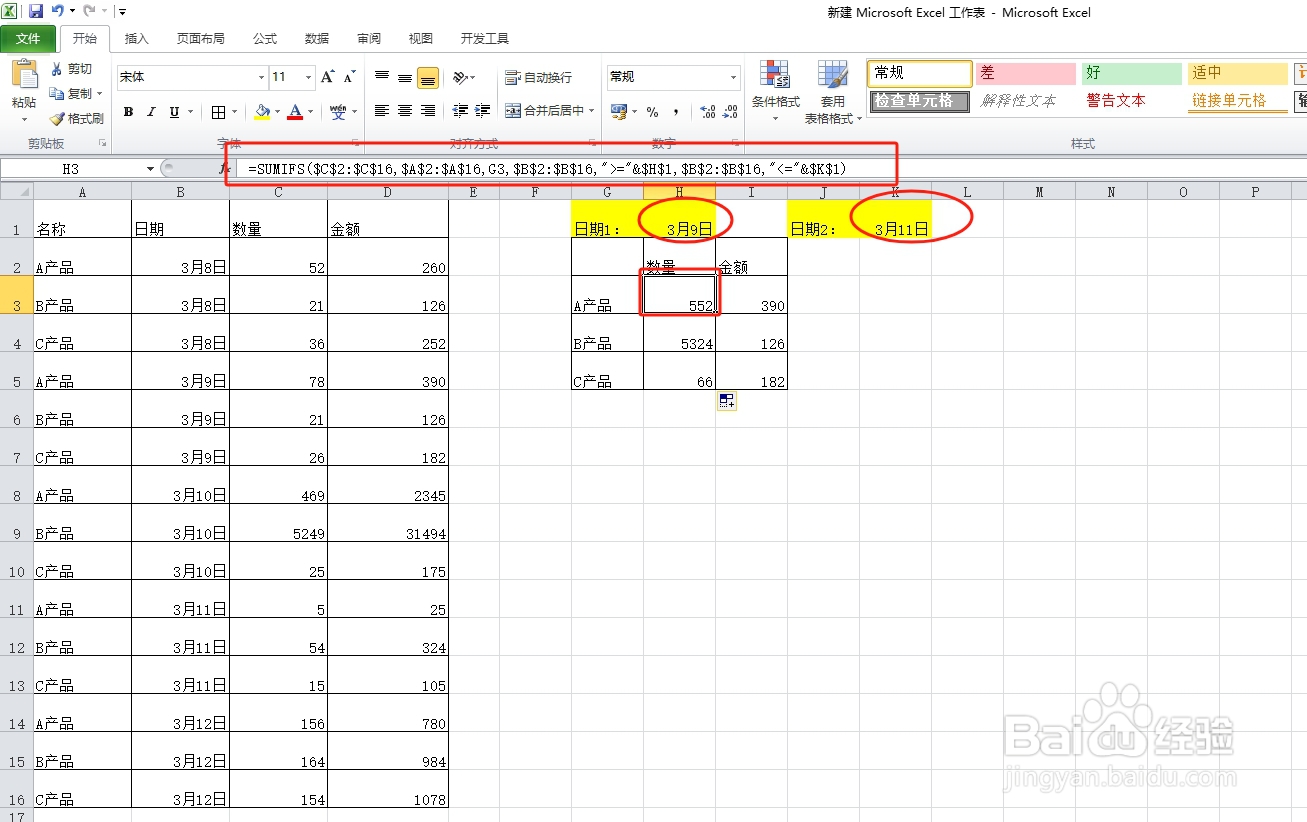The width and height of the screenshot is (1307, 822).
Task: Decrease font size with the small A
Action: point(349,77)
